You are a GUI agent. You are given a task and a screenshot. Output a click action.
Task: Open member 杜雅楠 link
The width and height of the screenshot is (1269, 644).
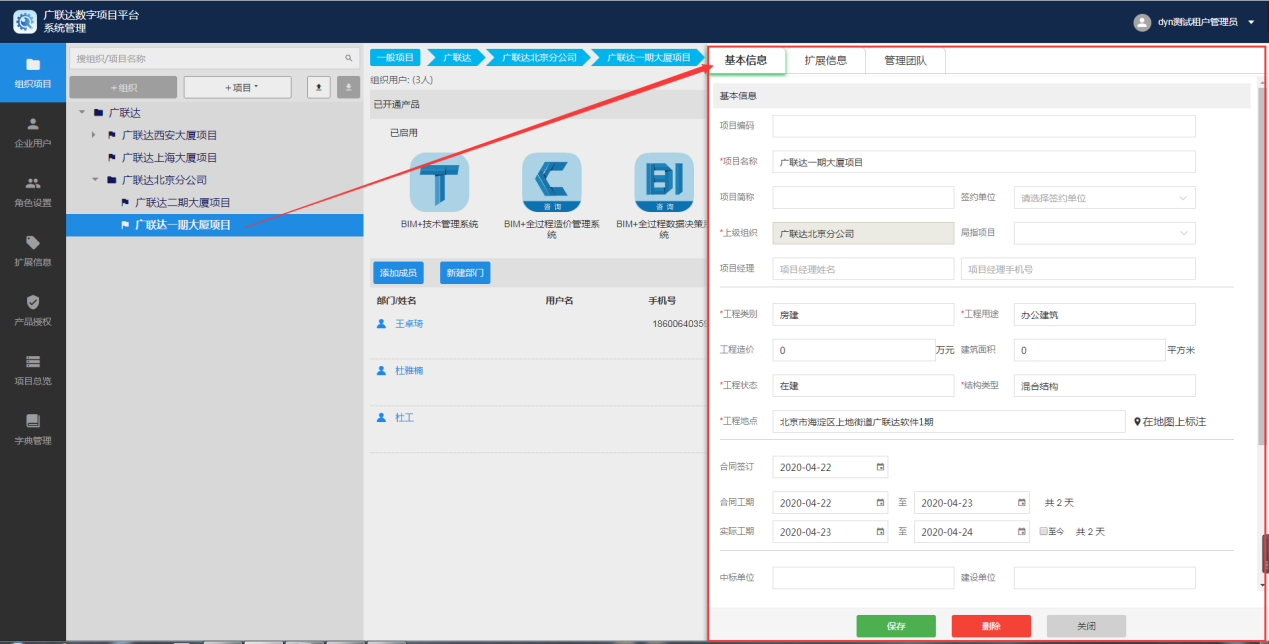coord(409,371)
